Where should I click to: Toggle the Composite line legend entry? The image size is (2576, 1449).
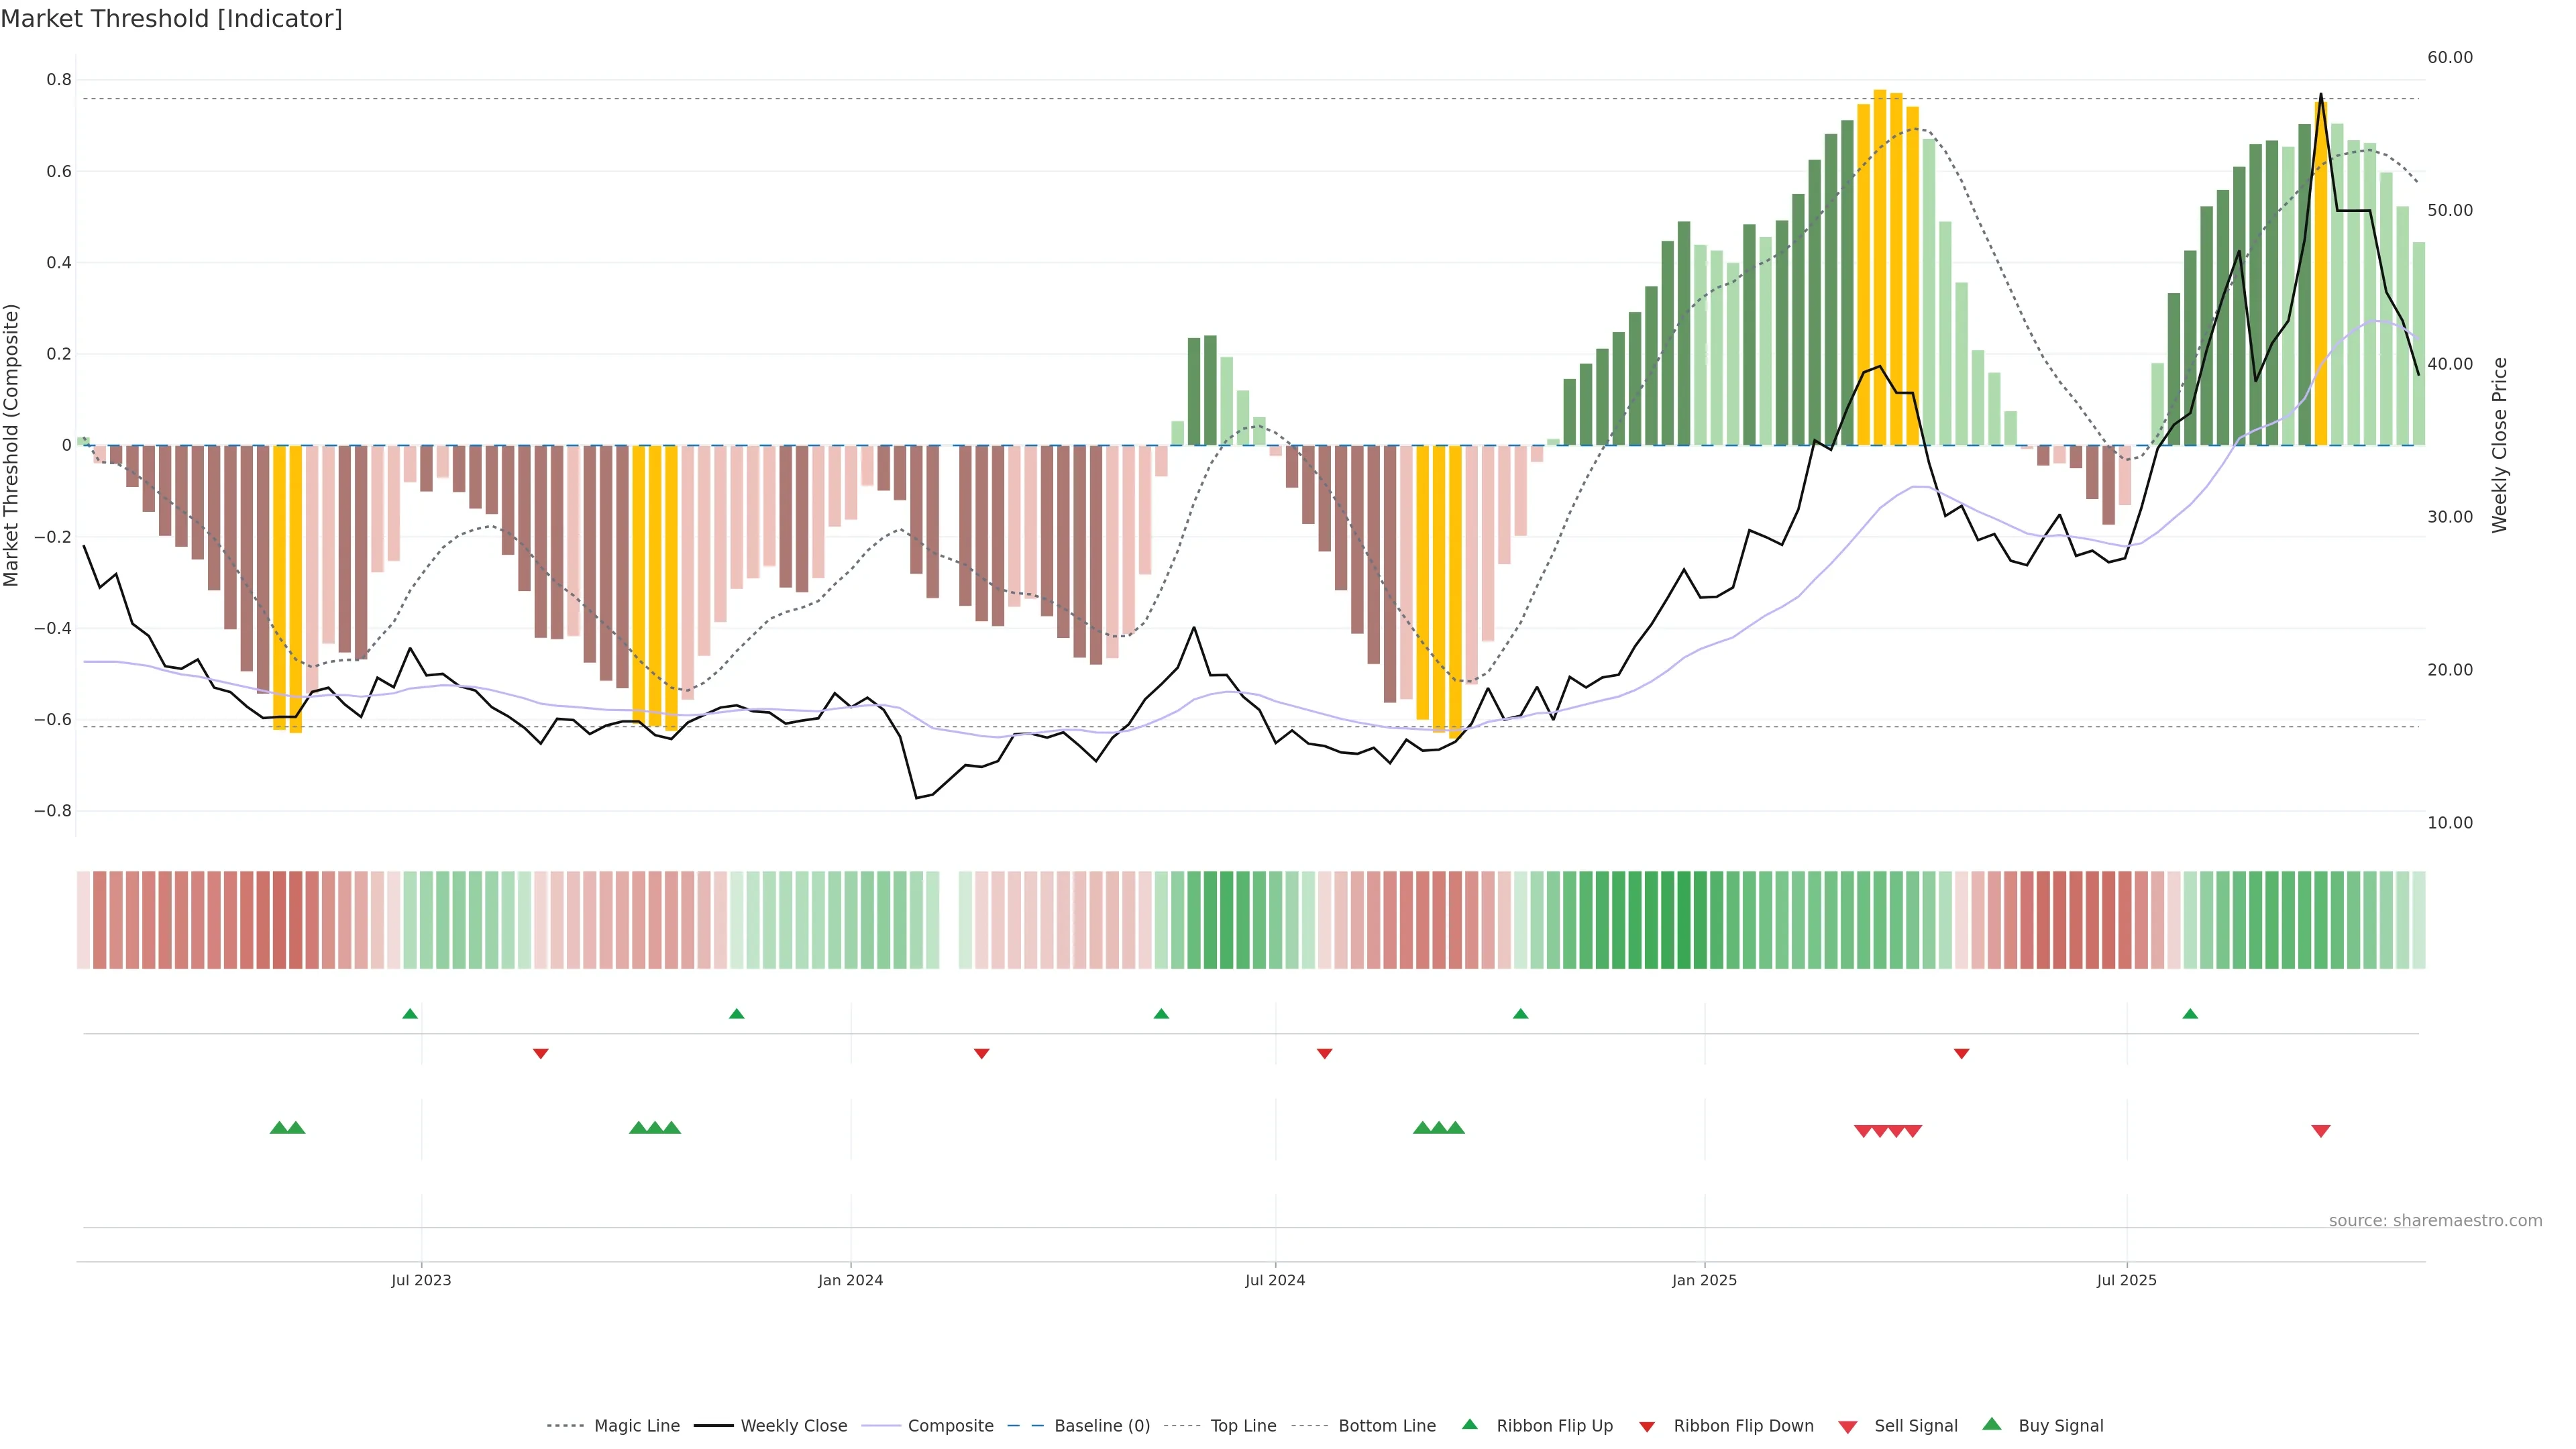pos(950,1426)
